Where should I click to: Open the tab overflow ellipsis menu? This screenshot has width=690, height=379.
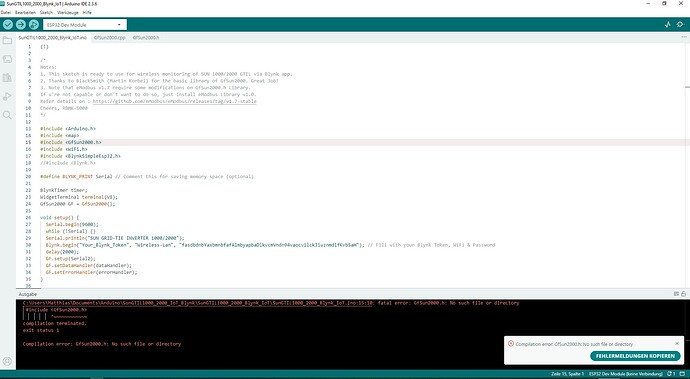684,37
